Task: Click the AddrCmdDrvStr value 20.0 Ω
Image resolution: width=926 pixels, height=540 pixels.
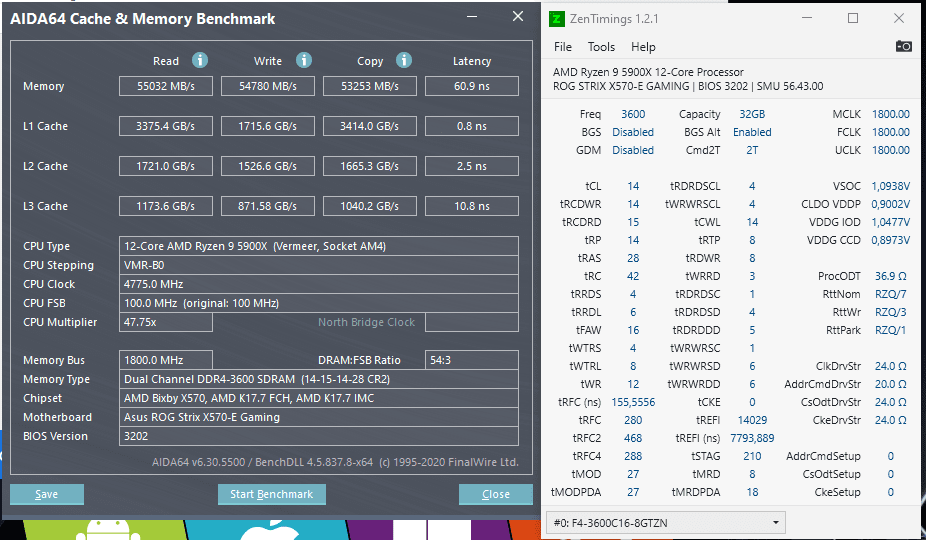Action: [891, 384]
